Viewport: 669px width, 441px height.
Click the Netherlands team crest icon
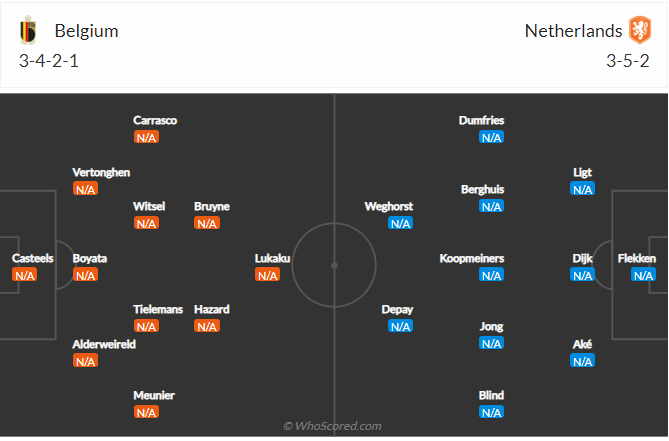pos(639,30)
